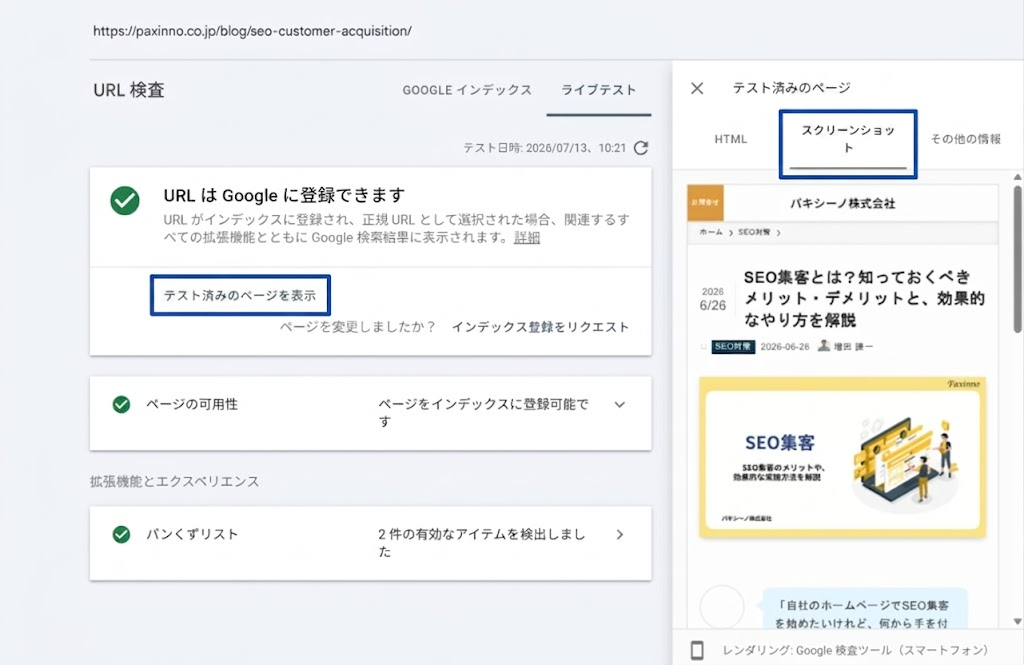The height and width of the screenshot is (665, 1024).
Task: Click 2 件の有効なアイテムを検出しました text
Action: (x=481, y=543)
